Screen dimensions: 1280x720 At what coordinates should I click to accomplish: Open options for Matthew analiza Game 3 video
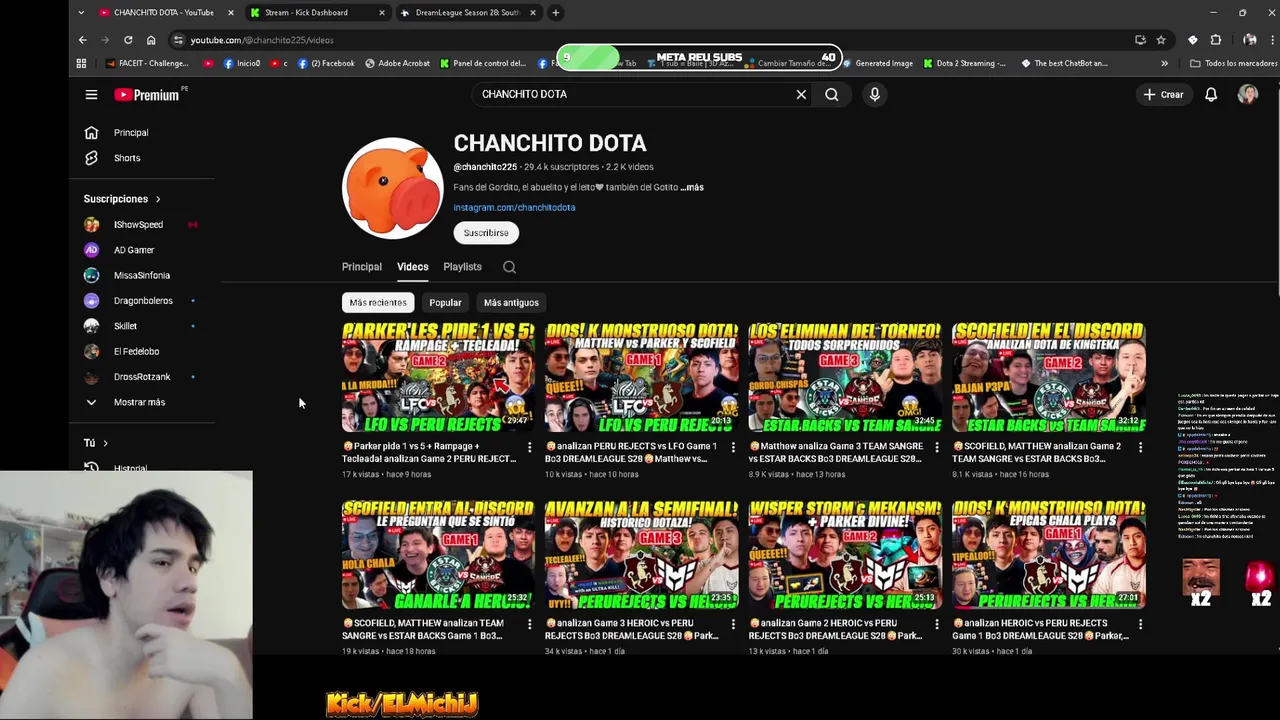[937, 447]
